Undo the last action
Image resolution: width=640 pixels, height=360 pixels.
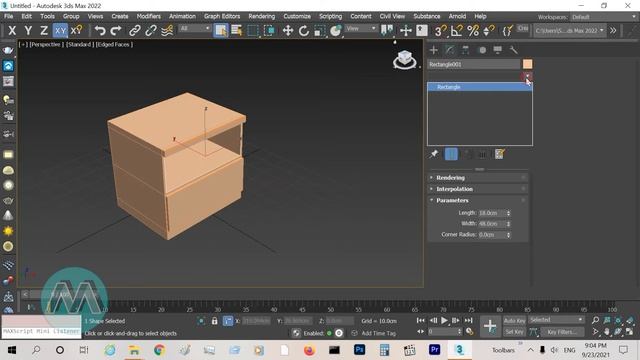click(100, 31)
